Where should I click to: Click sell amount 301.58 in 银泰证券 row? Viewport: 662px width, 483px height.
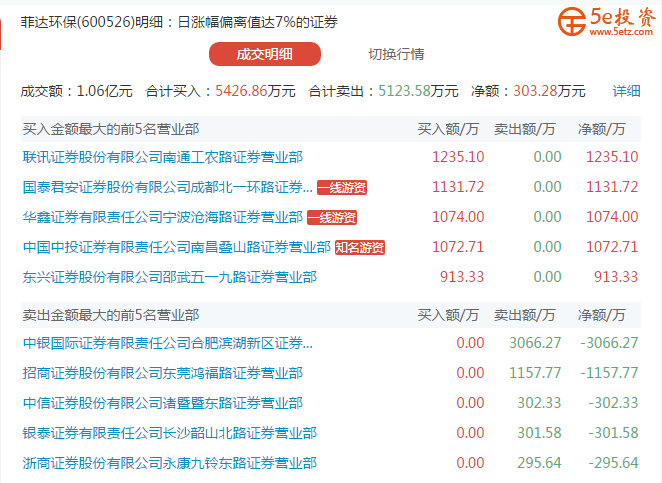pos(540,433)
